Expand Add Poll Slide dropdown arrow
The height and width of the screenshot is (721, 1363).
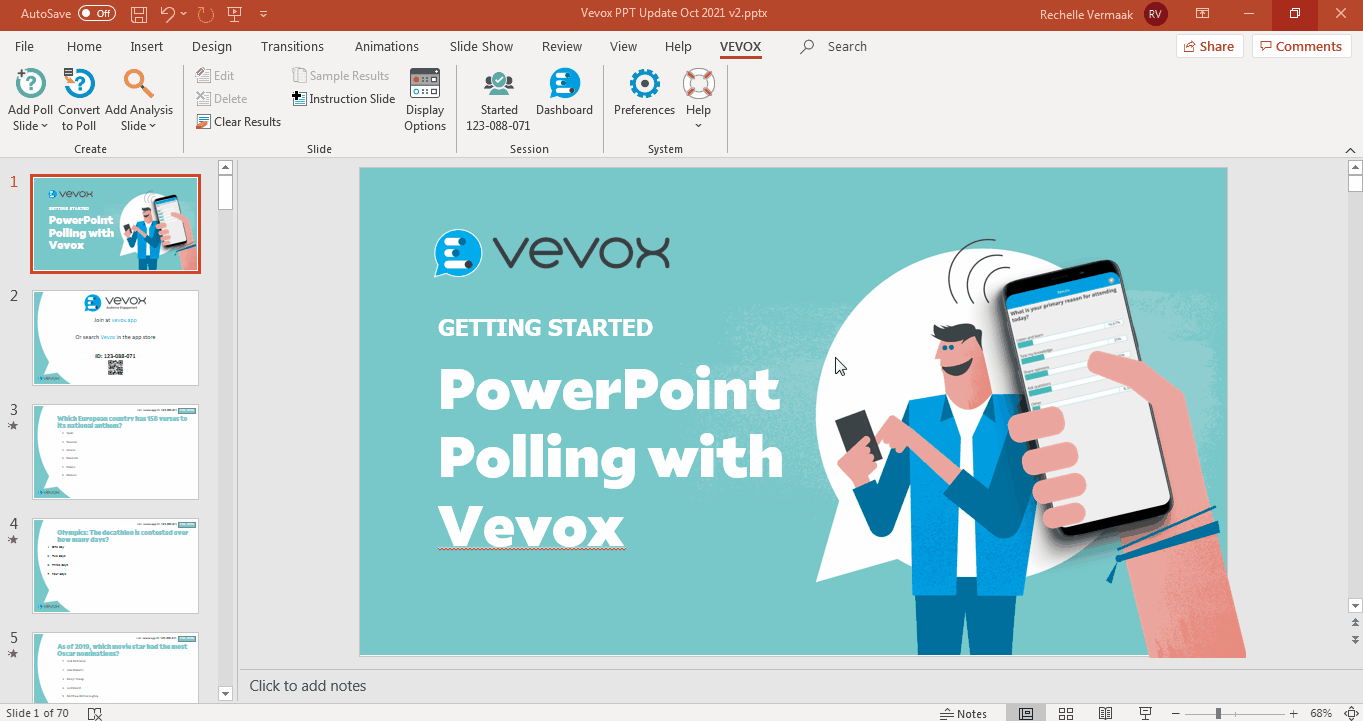[45, 126]
